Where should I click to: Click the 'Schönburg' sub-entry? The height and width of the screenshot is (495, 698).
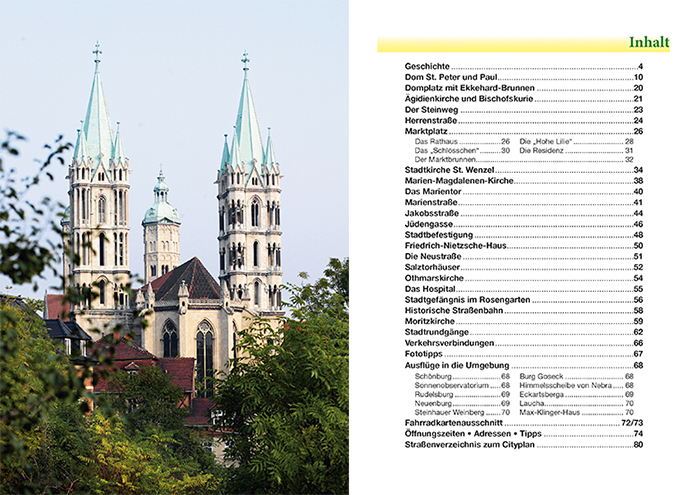(462, 377)
